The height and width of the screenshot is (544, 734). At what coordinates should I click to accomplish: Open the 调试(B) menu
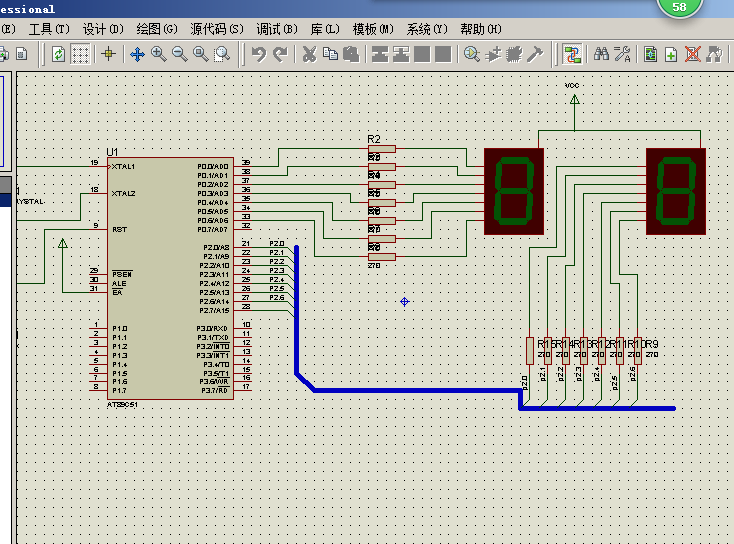point(277,29)
